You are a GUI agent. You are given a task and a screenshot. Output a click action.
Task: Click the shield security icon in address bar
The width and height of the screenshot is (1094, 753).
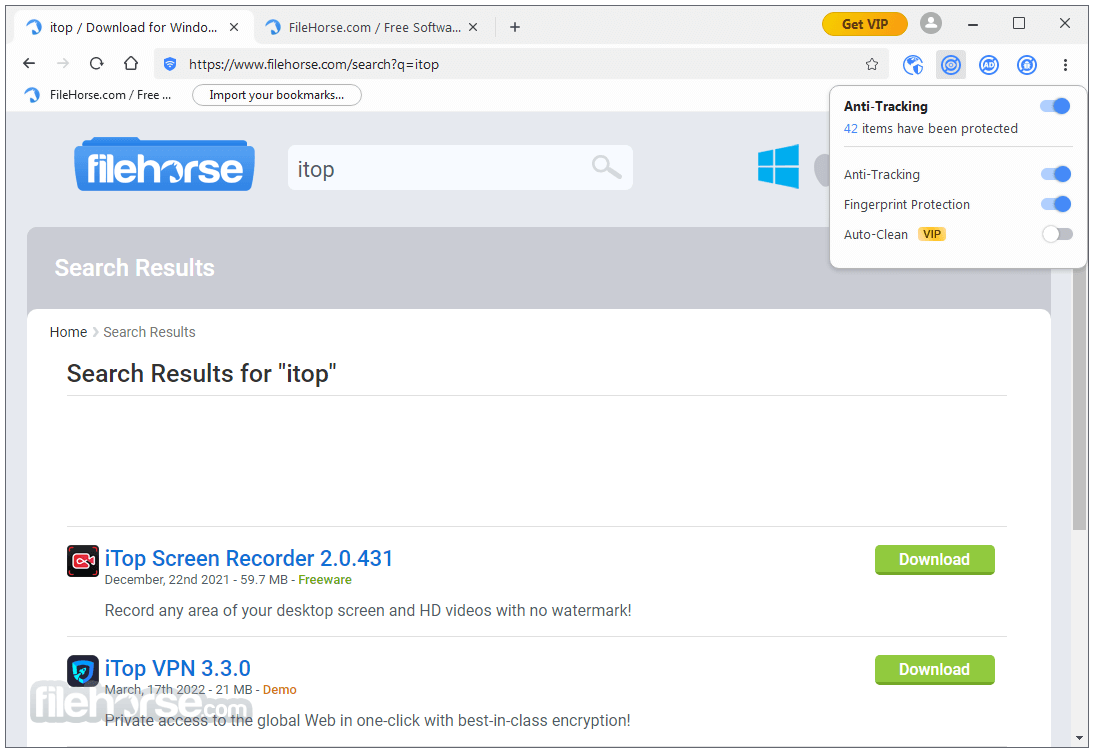point(170,64)
